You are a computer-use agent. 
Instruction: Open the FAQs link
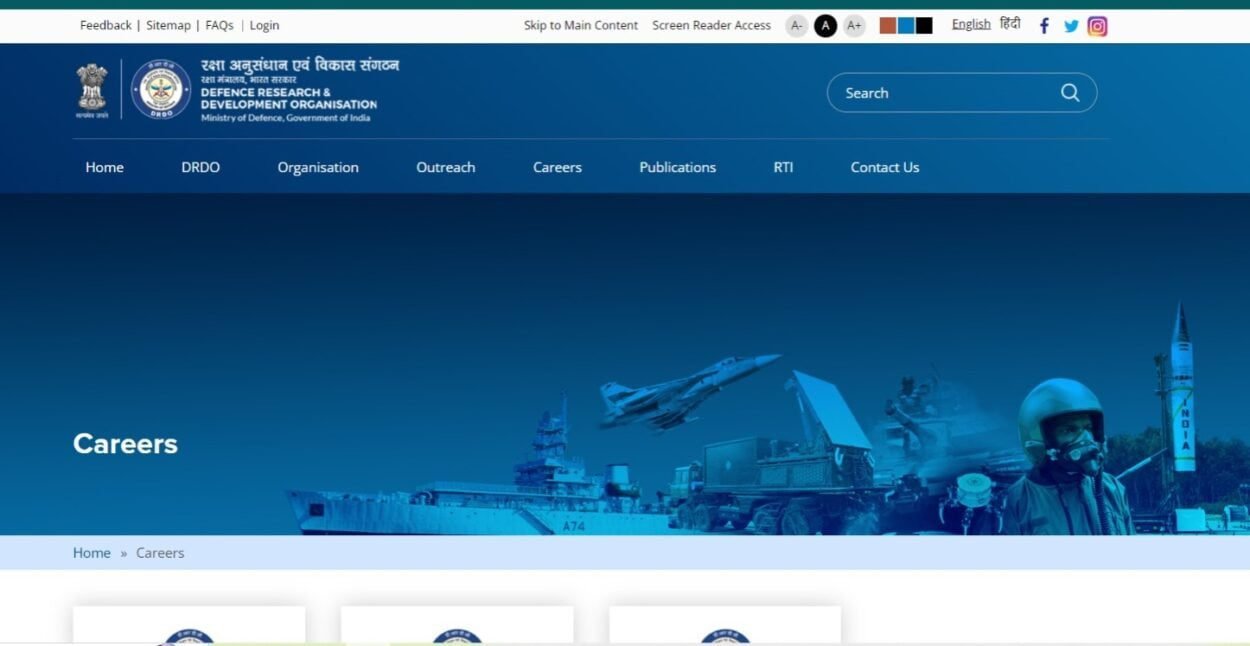[219, 25]
